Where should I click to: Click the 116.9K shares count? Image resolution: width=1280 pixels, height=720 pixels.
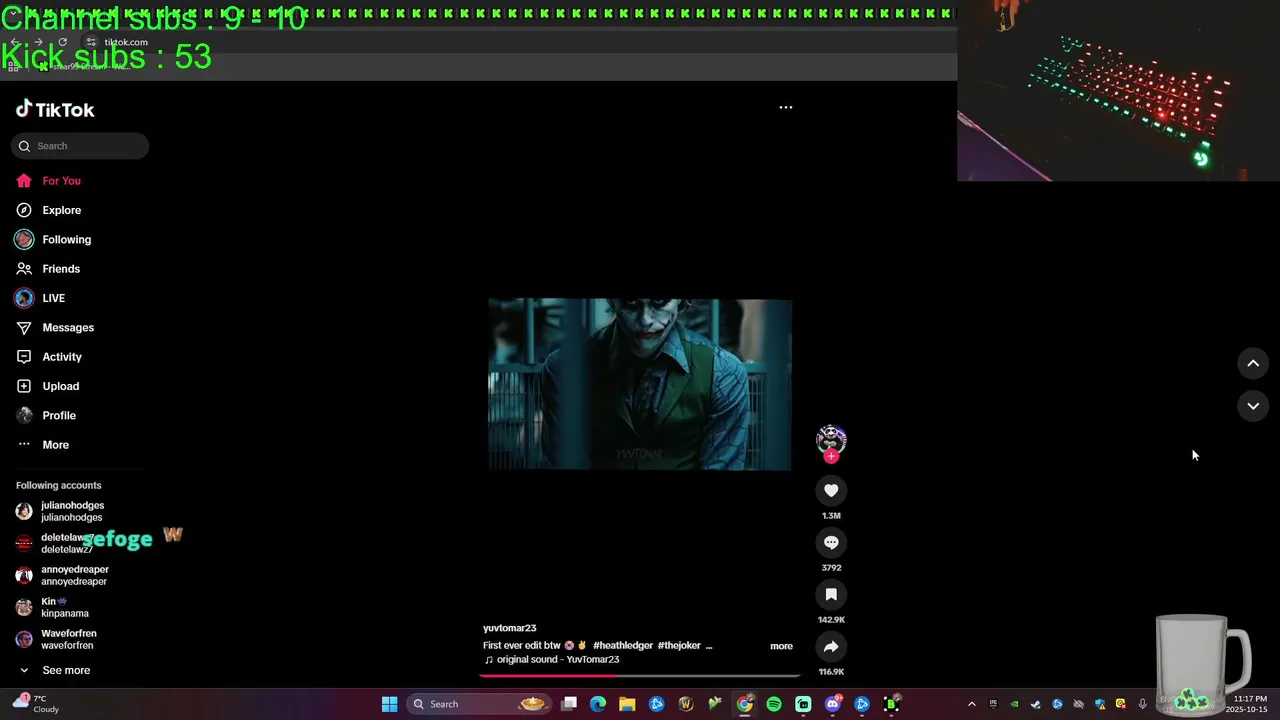point(831,672)
